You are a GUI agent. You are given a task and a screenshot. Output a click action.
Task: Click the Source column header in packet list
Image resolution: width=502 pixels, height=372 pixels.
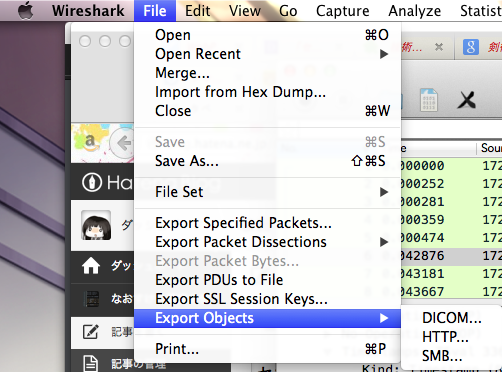click(x=490, y=148)
